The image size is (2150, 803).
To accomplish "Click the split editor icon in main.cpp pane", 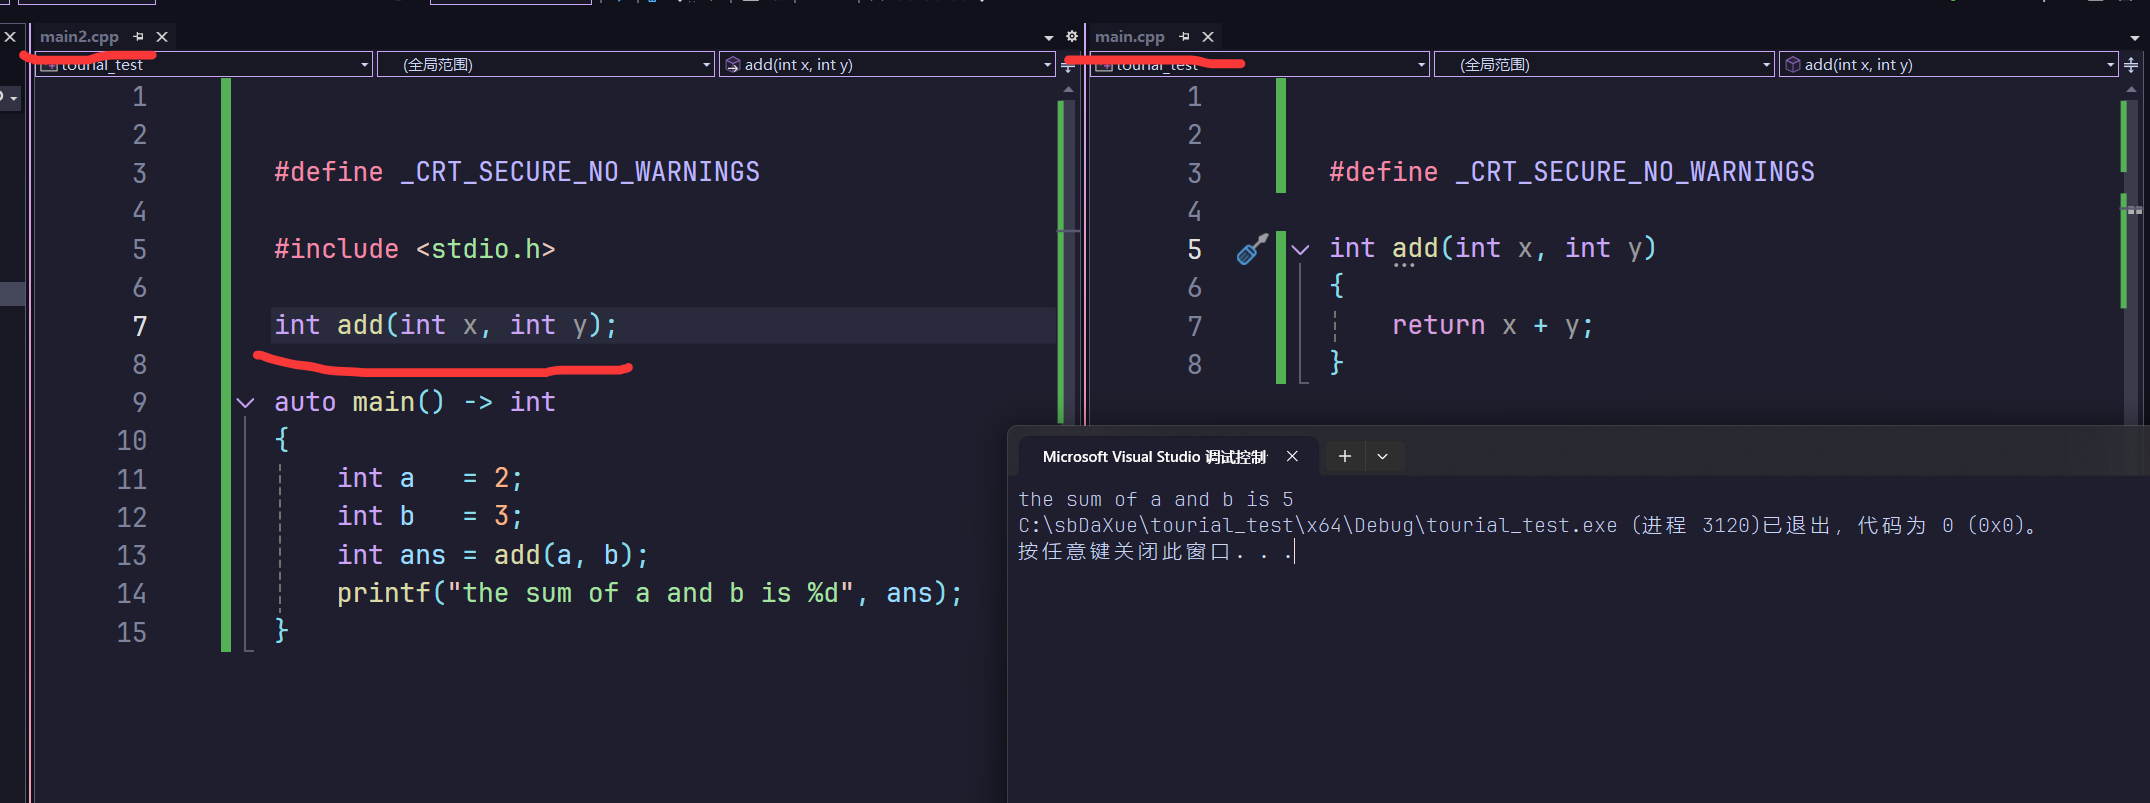I will point(2131,65).
